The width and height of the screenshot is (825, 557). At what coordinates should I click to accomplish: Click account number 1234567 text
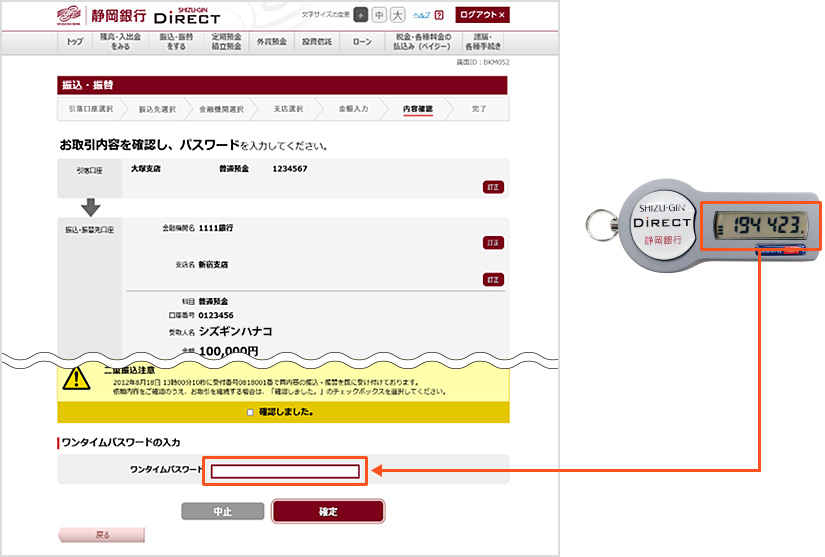[x=290, y=169]
